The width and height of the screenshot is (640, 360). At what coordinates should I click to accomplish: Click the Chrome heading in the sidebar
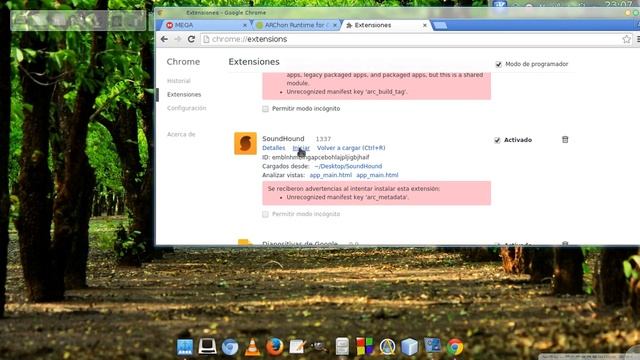click(183, 62)
